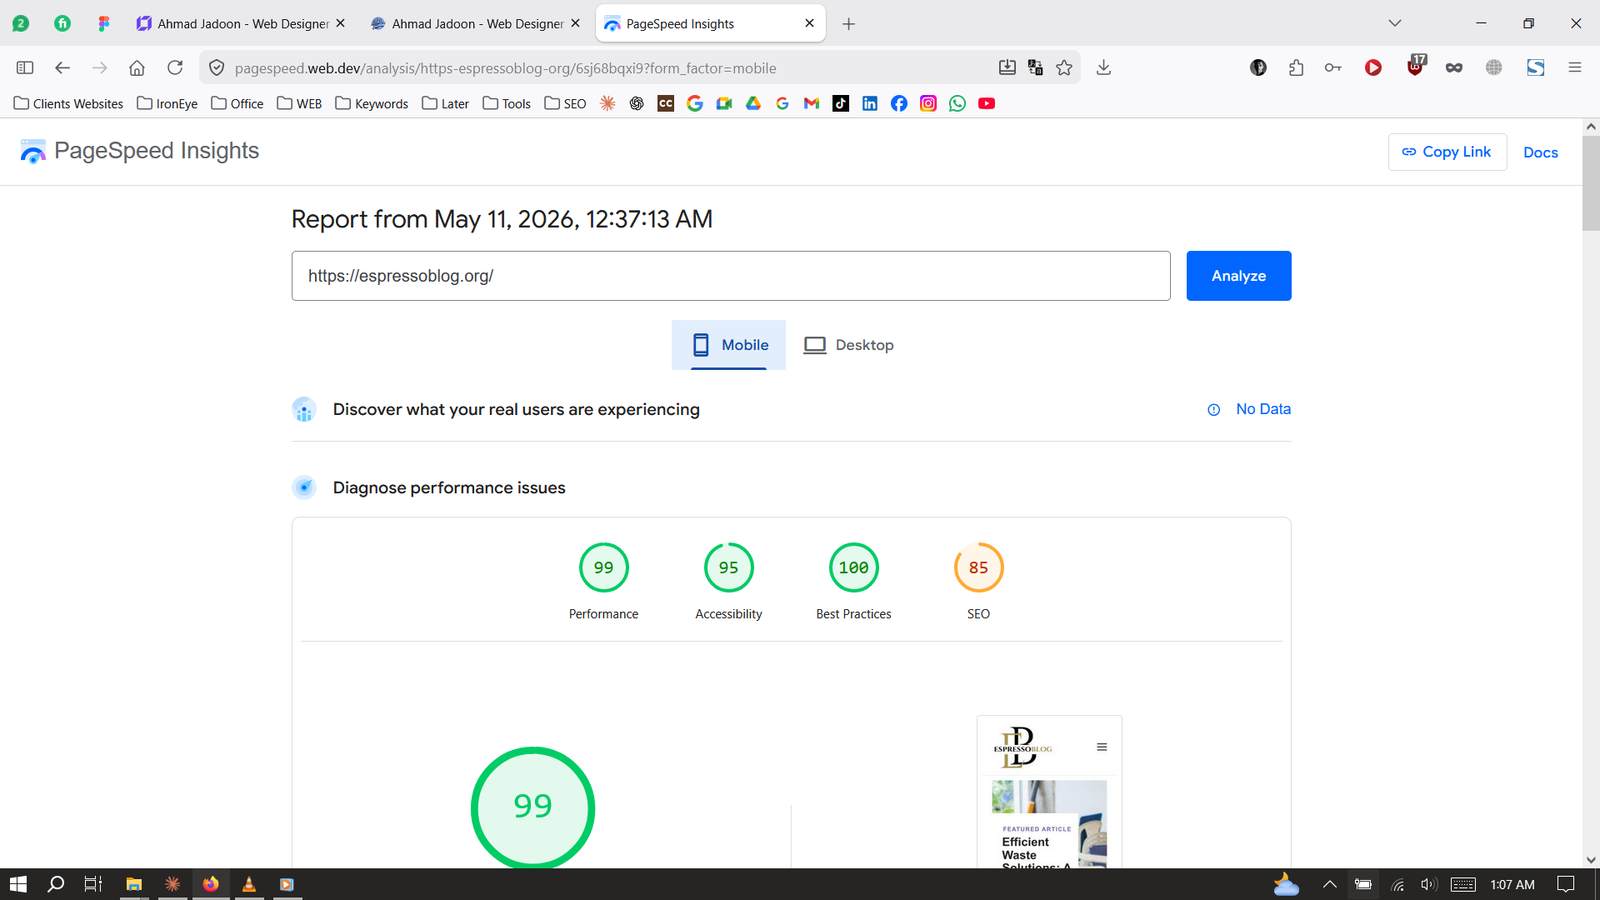Open the Docs link
Image resolution: width=1600 pixels, height=900 pixels.
coord(1540,152)
